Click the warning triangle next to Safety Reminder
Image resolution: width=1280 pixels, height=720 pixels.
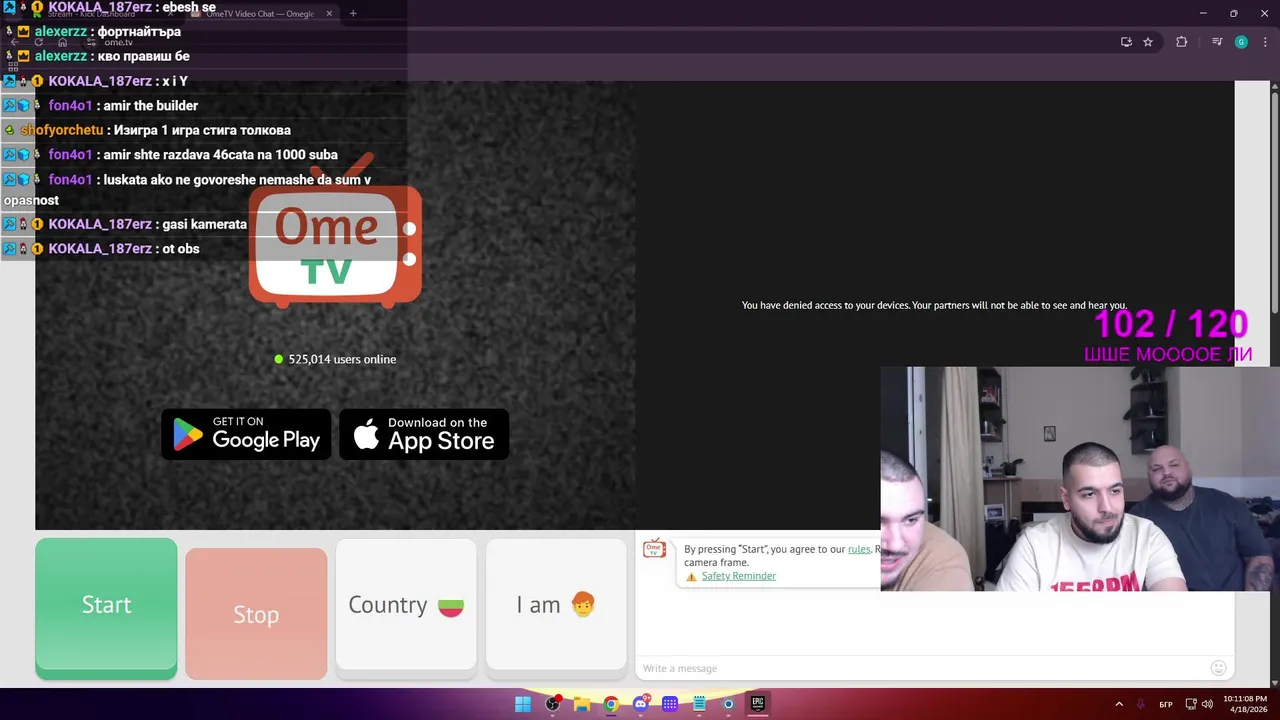coord(691,577)
